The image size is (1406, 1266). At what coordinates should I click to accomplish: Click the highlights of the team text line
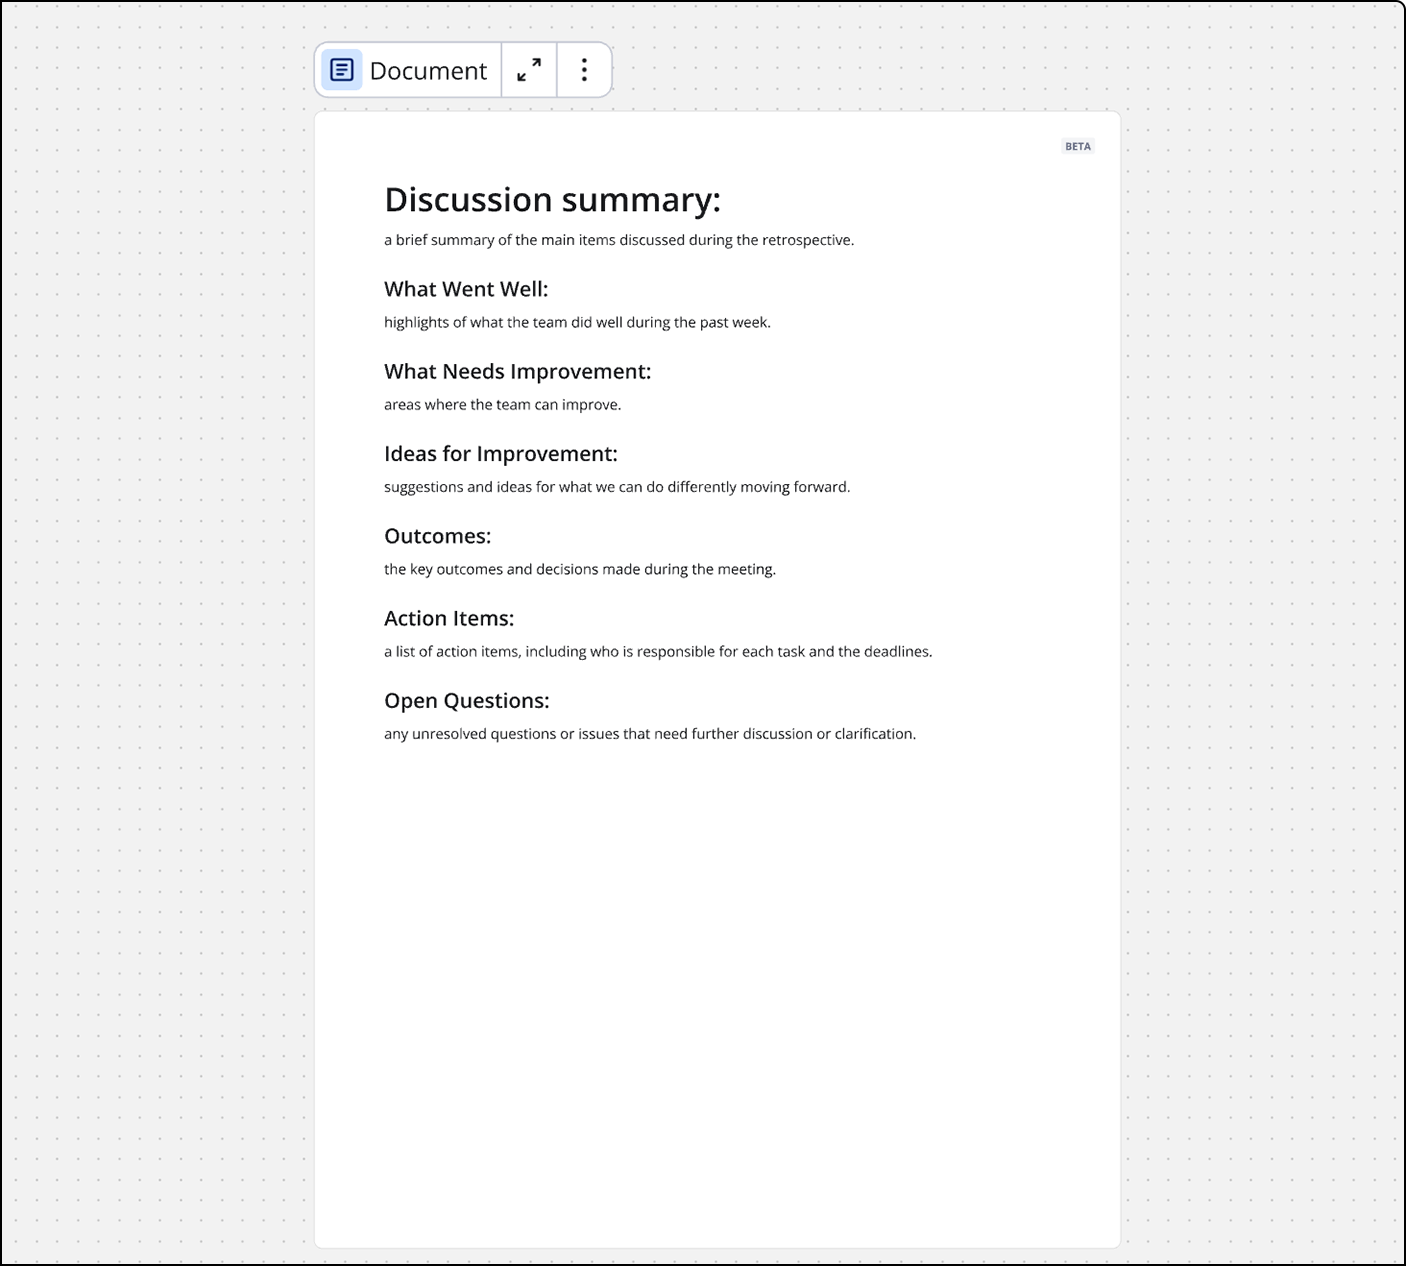point(577,322)
